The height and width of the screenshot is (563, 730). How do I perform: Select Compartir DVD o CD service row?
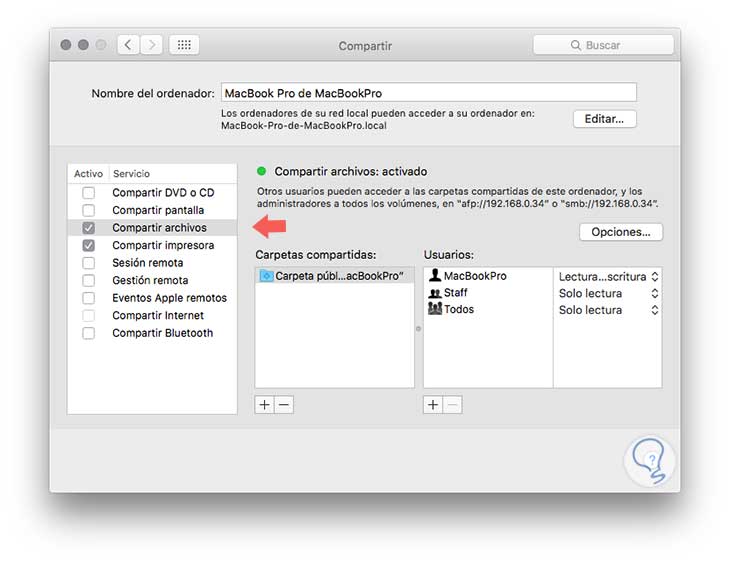coord(152,193)
